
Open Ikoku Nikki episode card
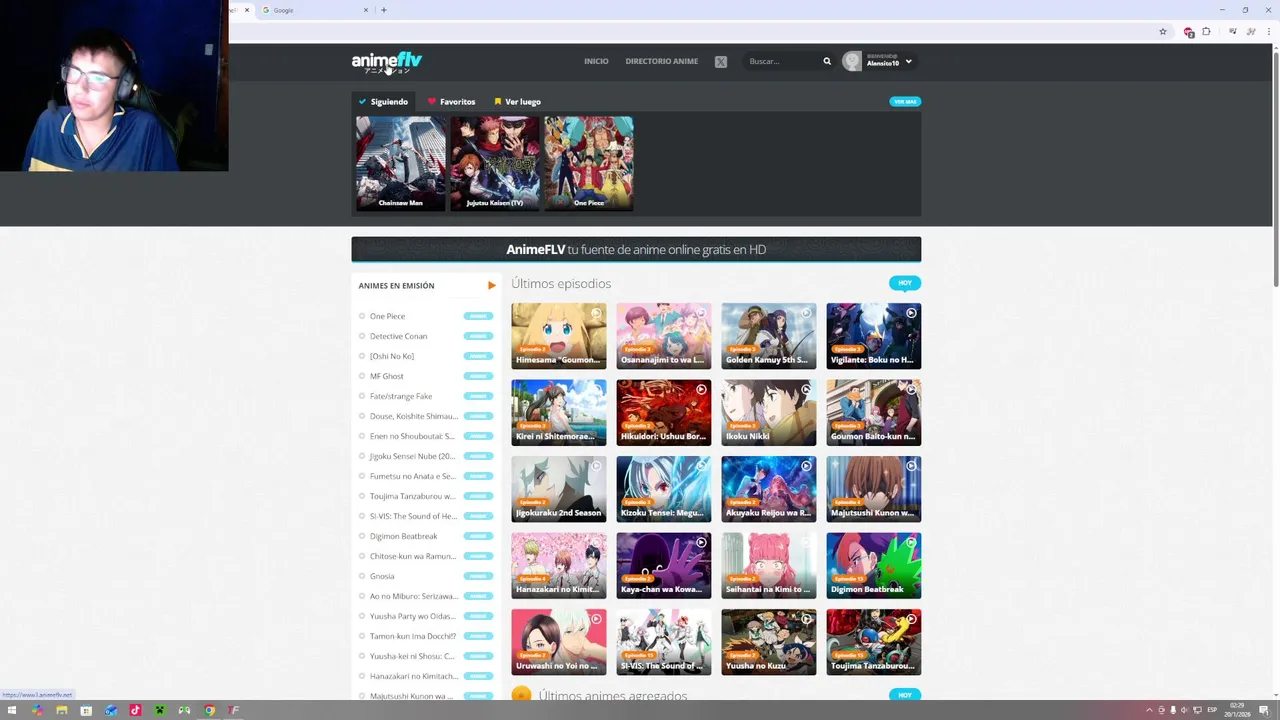click(769, 412)
